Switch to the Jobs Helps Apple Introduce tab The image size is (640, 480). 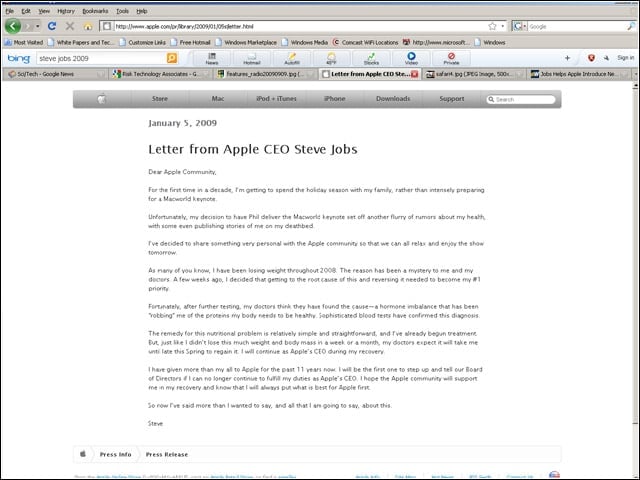point(580,74)
